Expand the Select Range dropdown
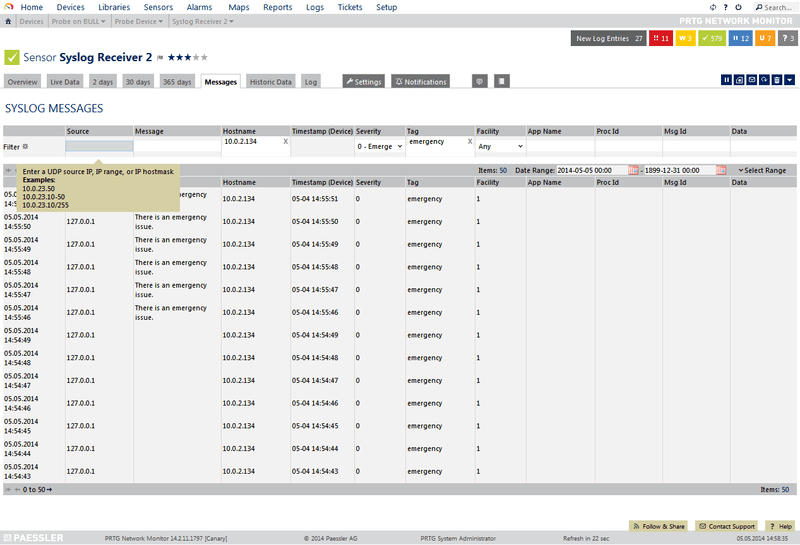Screen dimensions: 800x545 click(762, 170)
